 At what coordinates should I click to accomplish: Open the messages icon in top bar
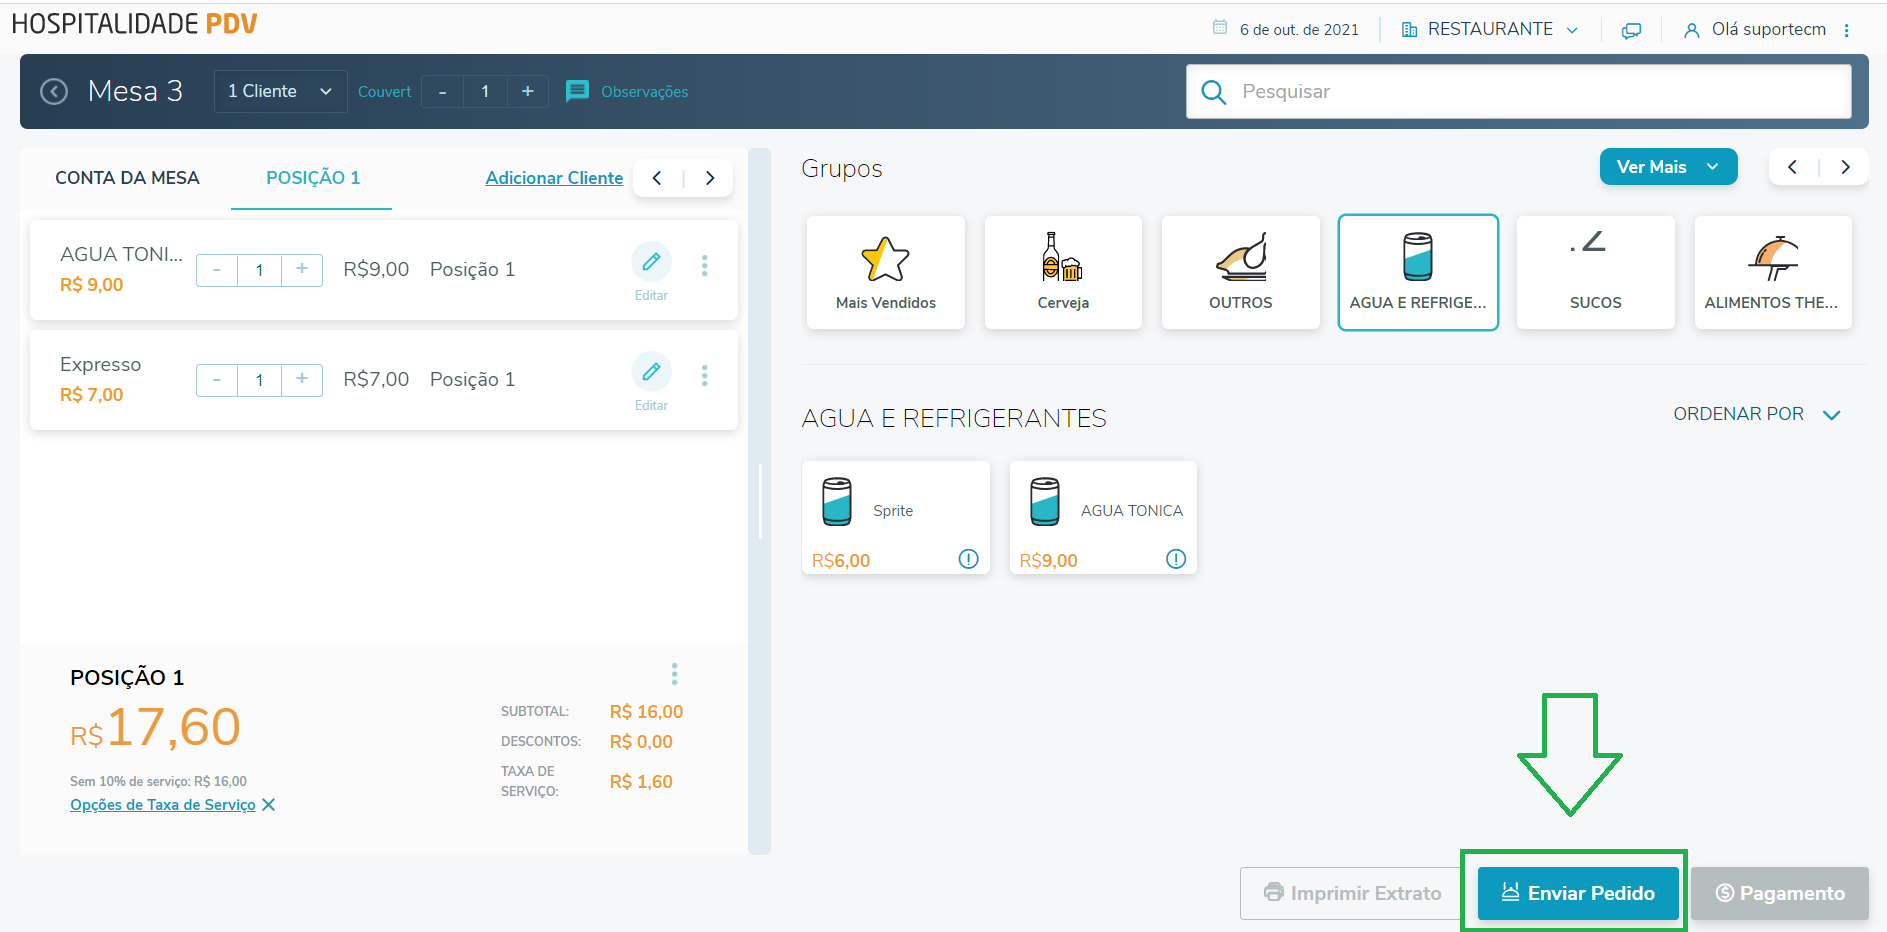coord(1631,30)
